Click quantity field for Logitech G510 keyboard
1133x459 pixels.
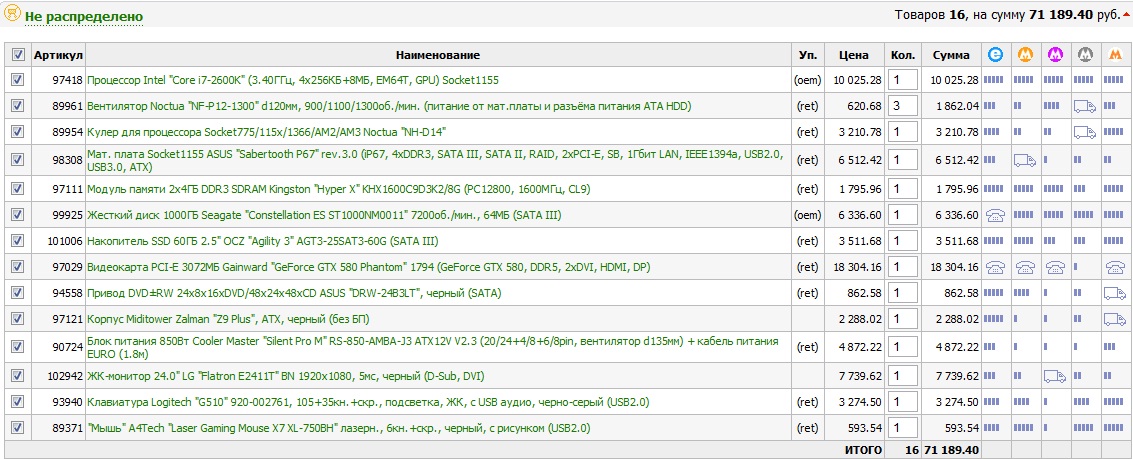pyautogui.click(x=902, y=402)
